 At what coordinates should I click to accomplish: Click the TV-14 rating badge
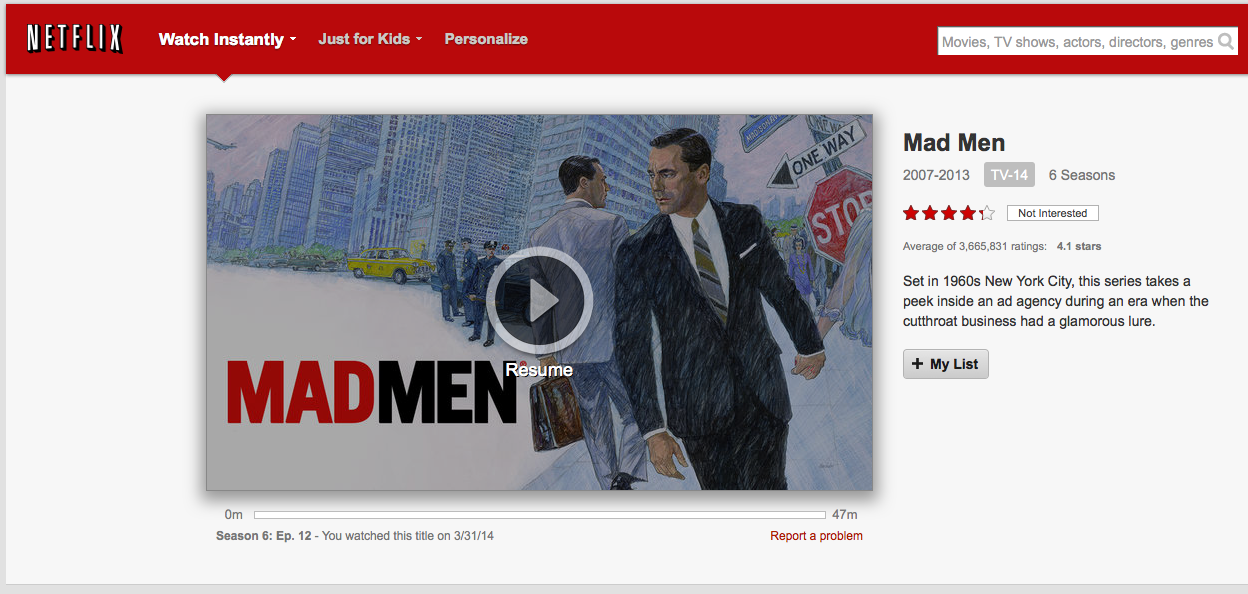point(1009,175)
